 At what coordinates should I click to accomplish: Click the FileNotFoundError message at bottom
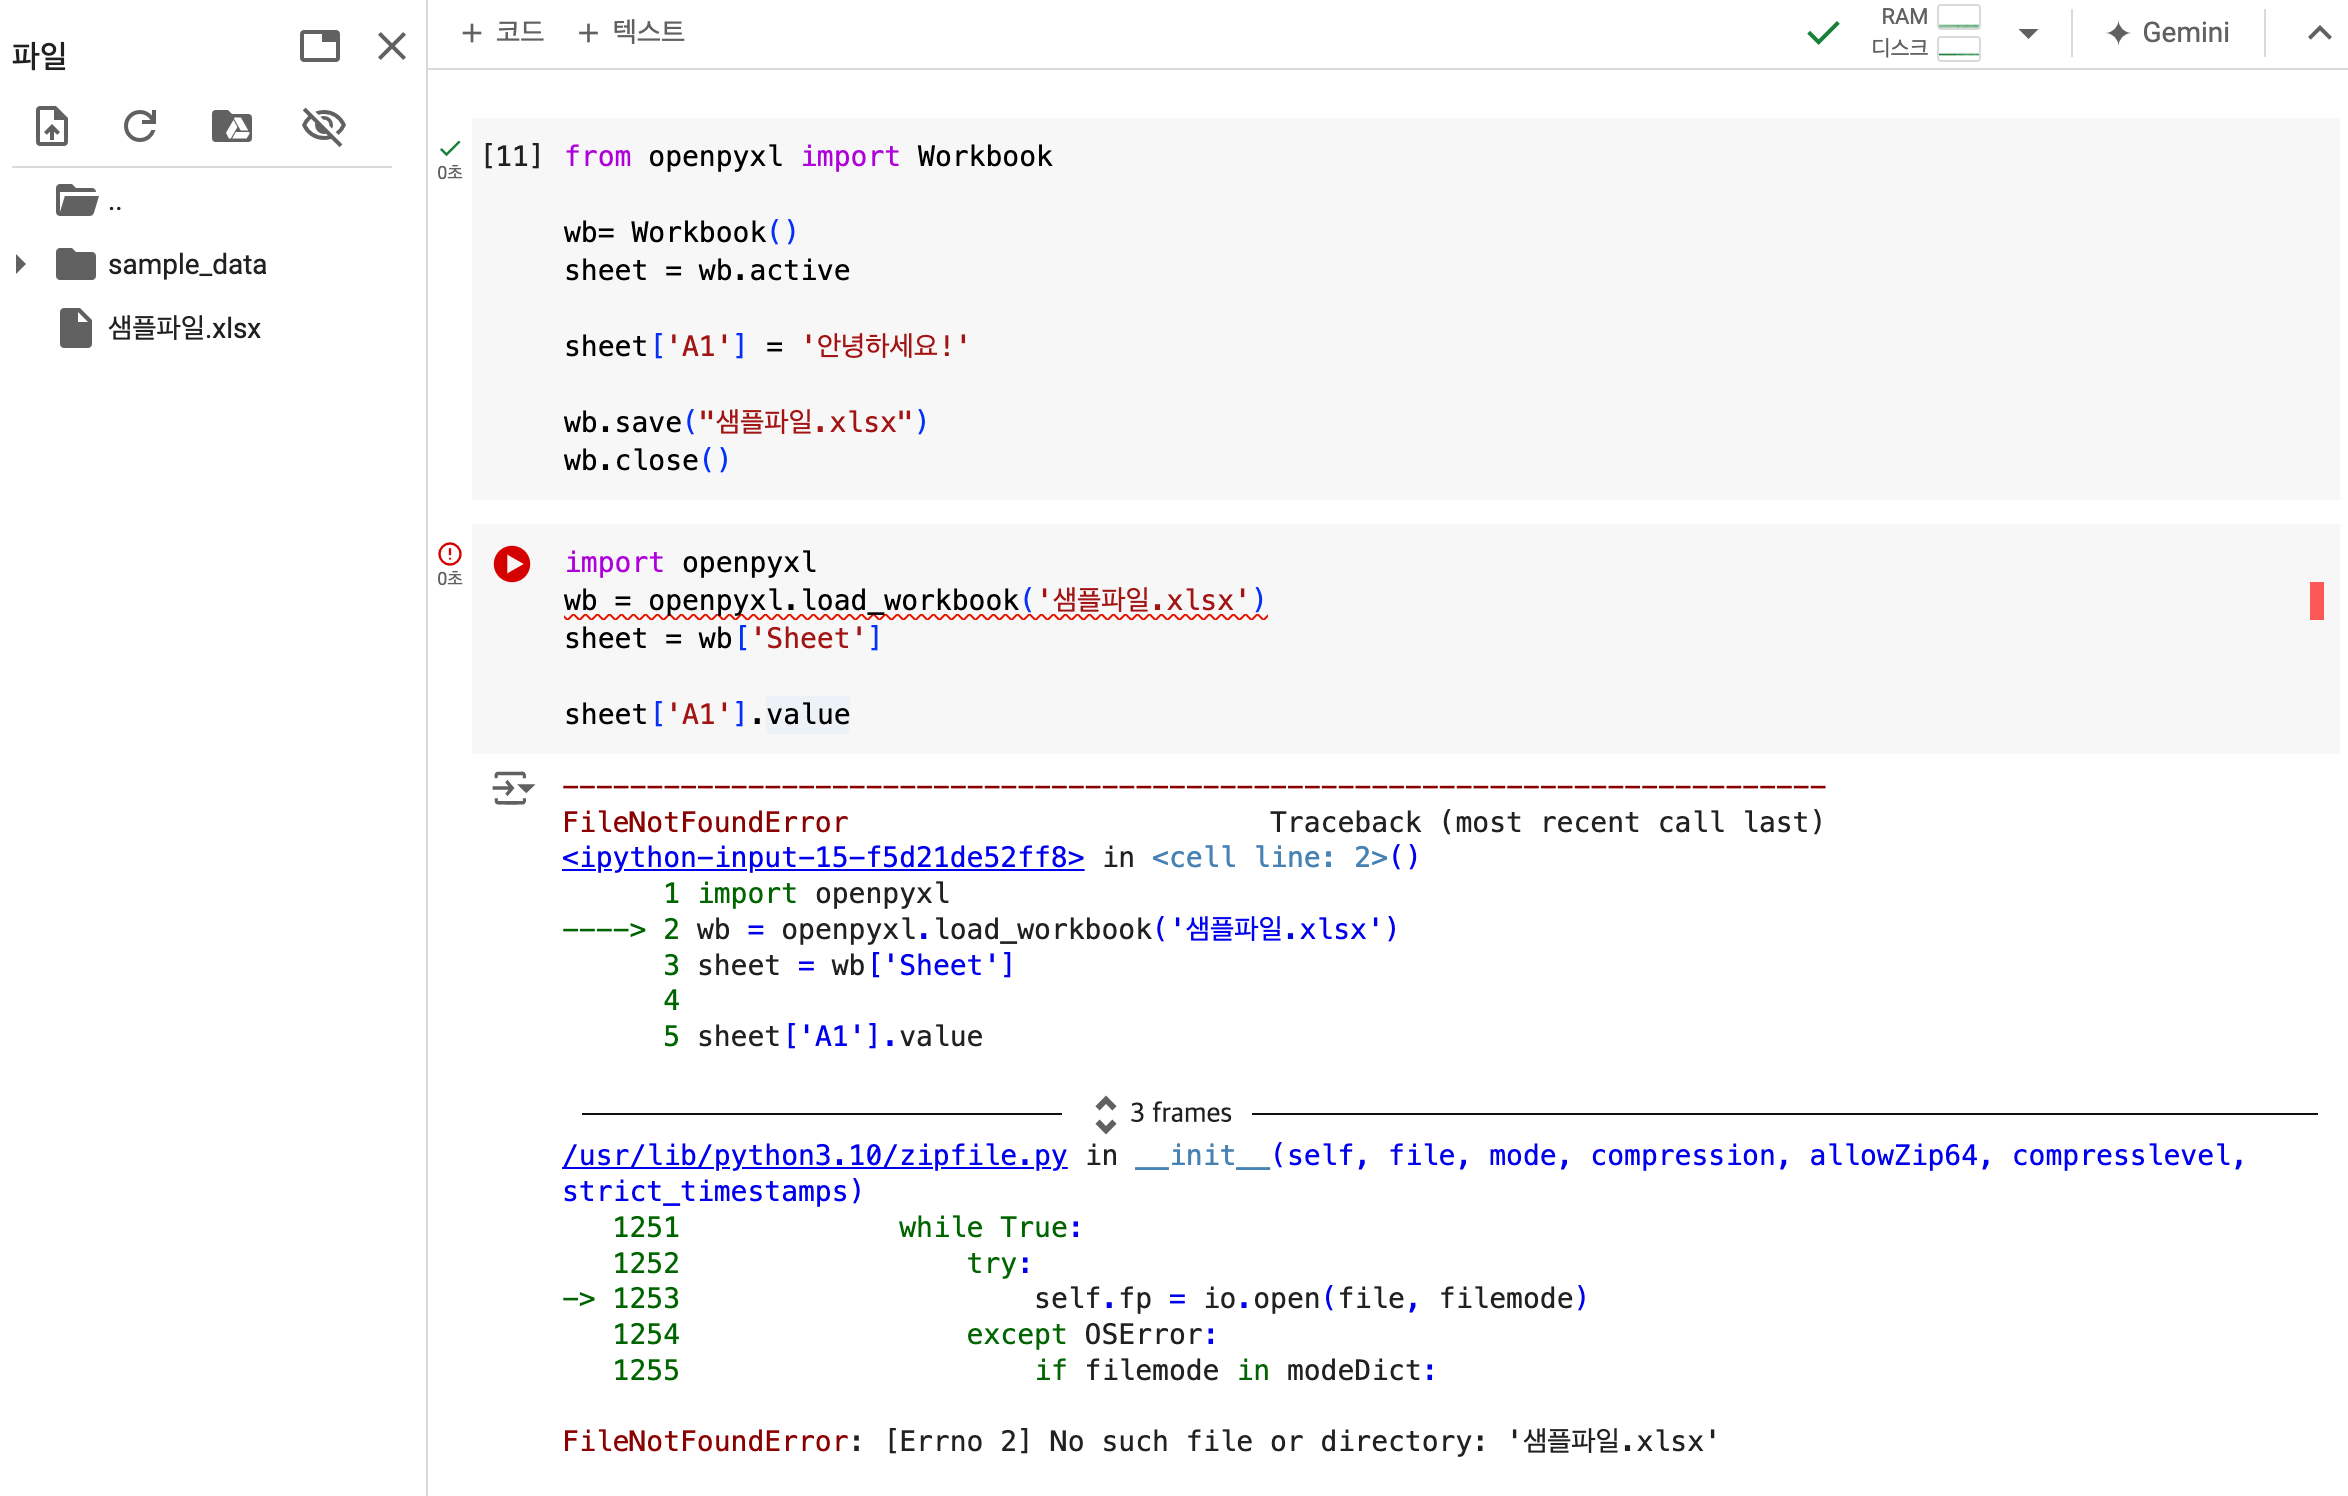point(1141,1442)
